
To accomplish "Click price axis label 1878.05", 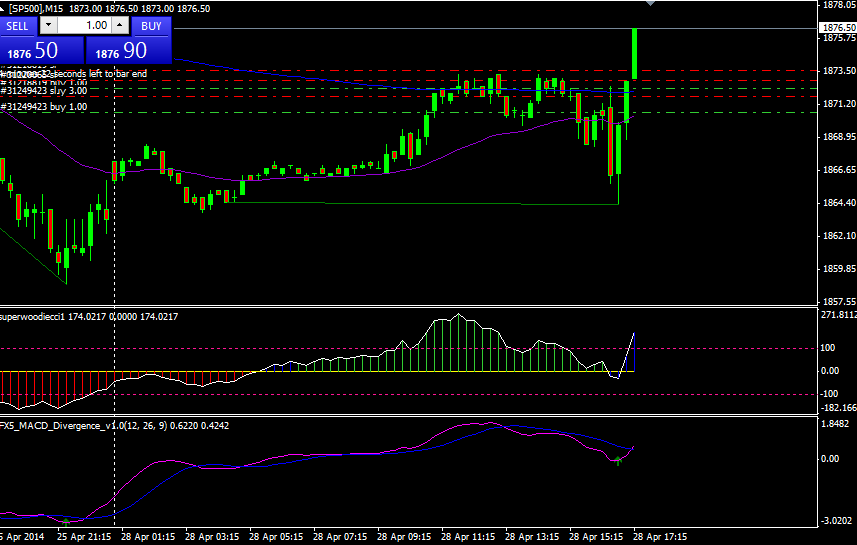I will coord(838,5).
